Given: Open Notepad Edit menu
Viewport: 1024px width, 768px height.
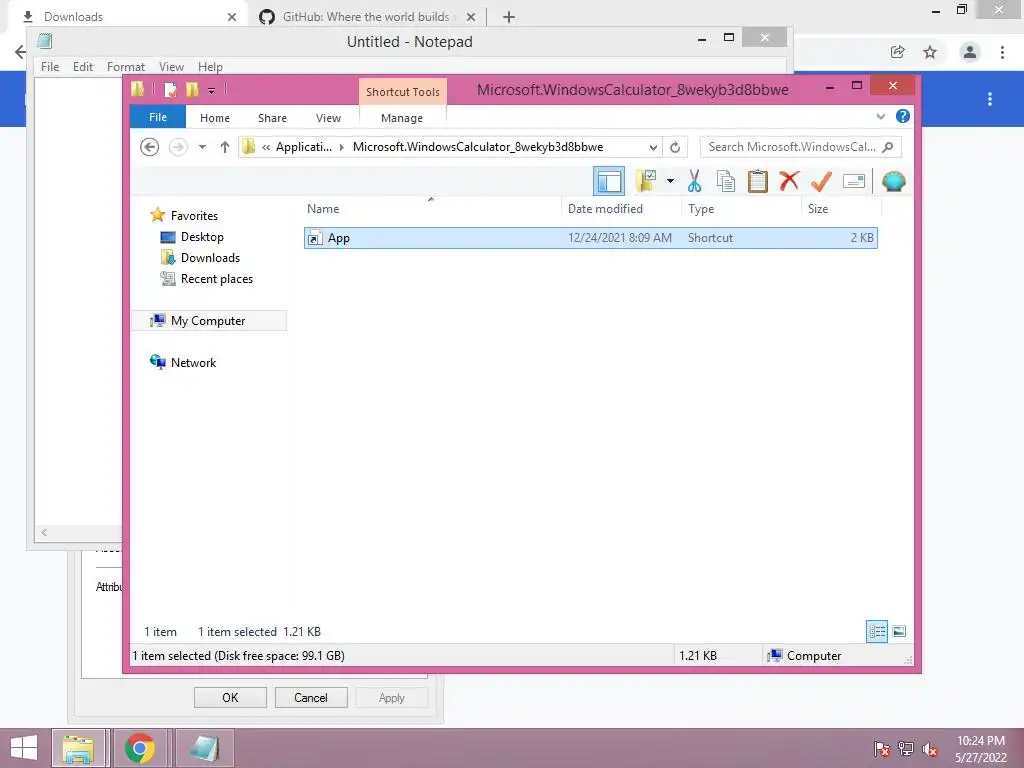Looking at the screenshot, I should pos(83,67).
